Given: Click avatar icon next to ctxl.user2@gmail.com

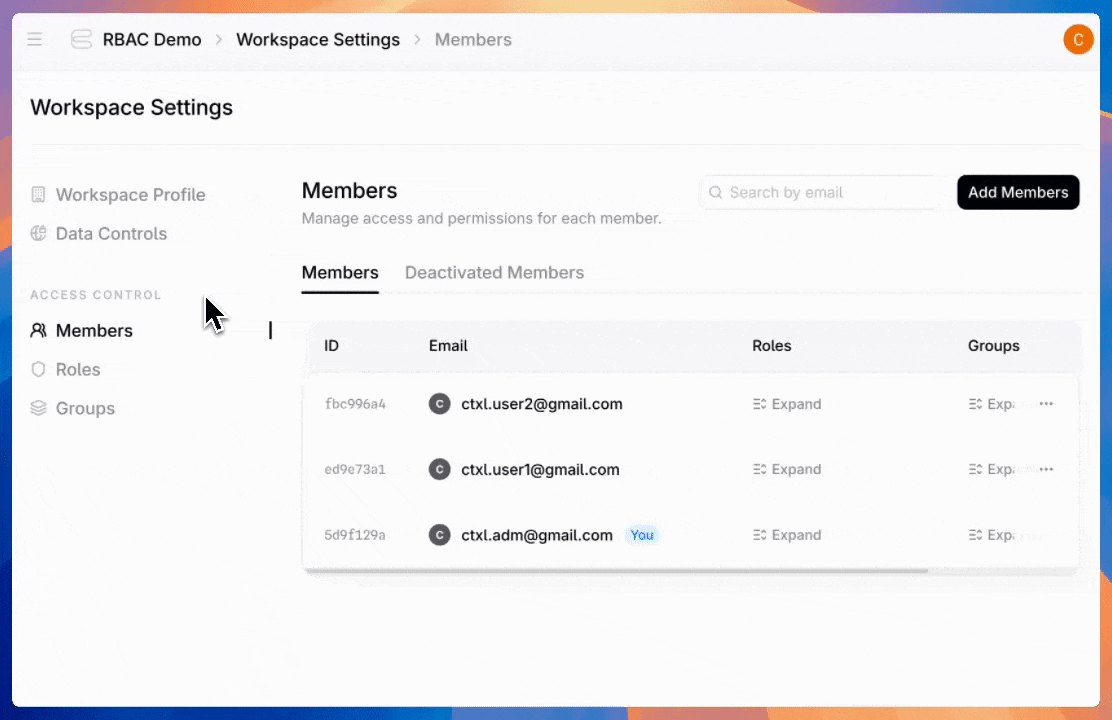Looking at the screenshot, I should click(x=439, y=404).
